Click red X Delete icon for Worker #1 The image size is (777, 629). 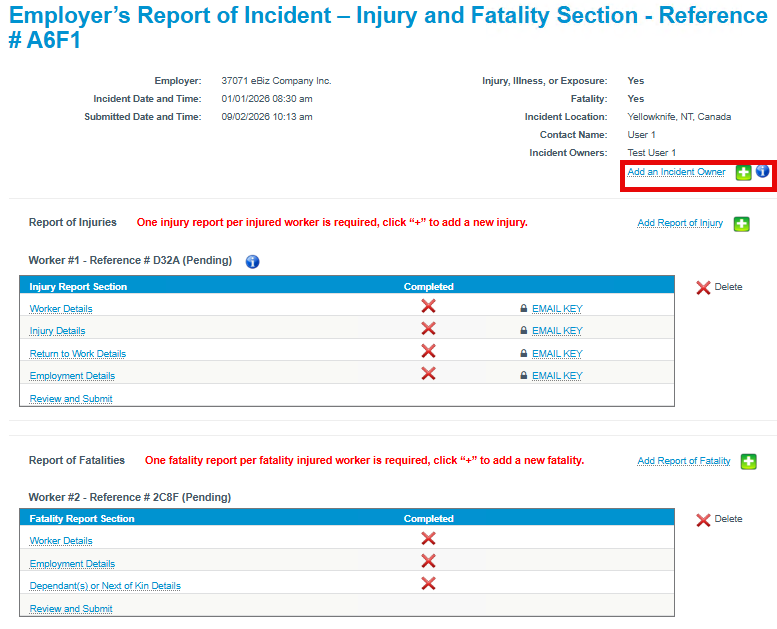click(703, 287)
